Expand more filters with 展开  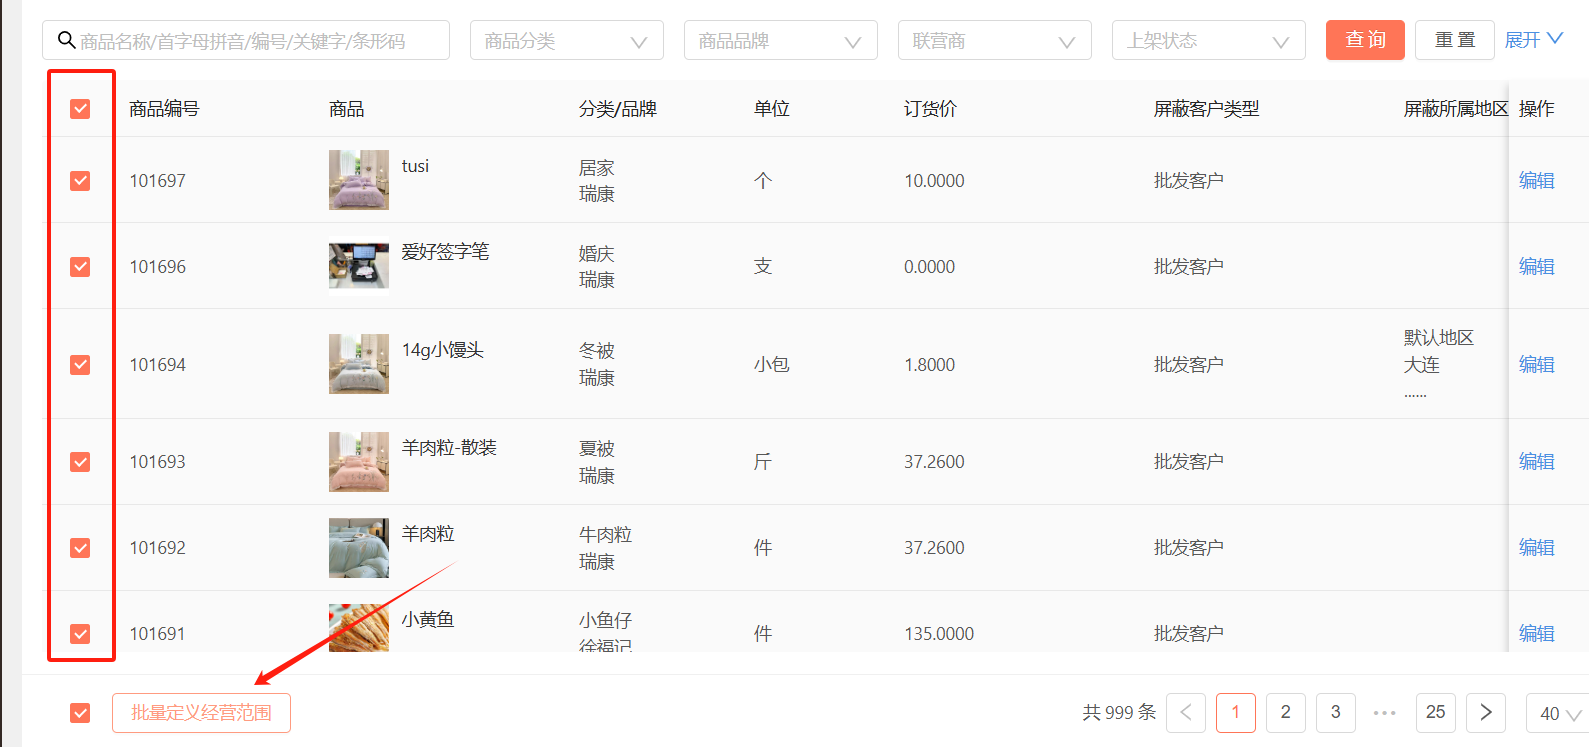(x=1533, y=40)
